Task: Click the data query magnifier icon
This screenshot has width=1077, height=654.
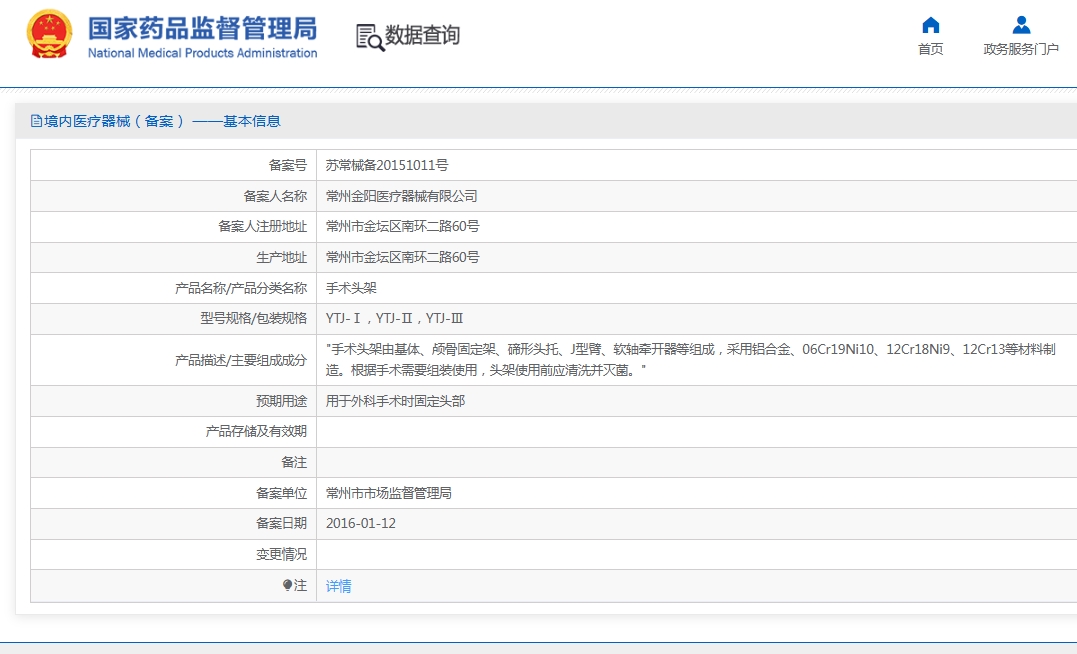Action: [x=370, y=37]
